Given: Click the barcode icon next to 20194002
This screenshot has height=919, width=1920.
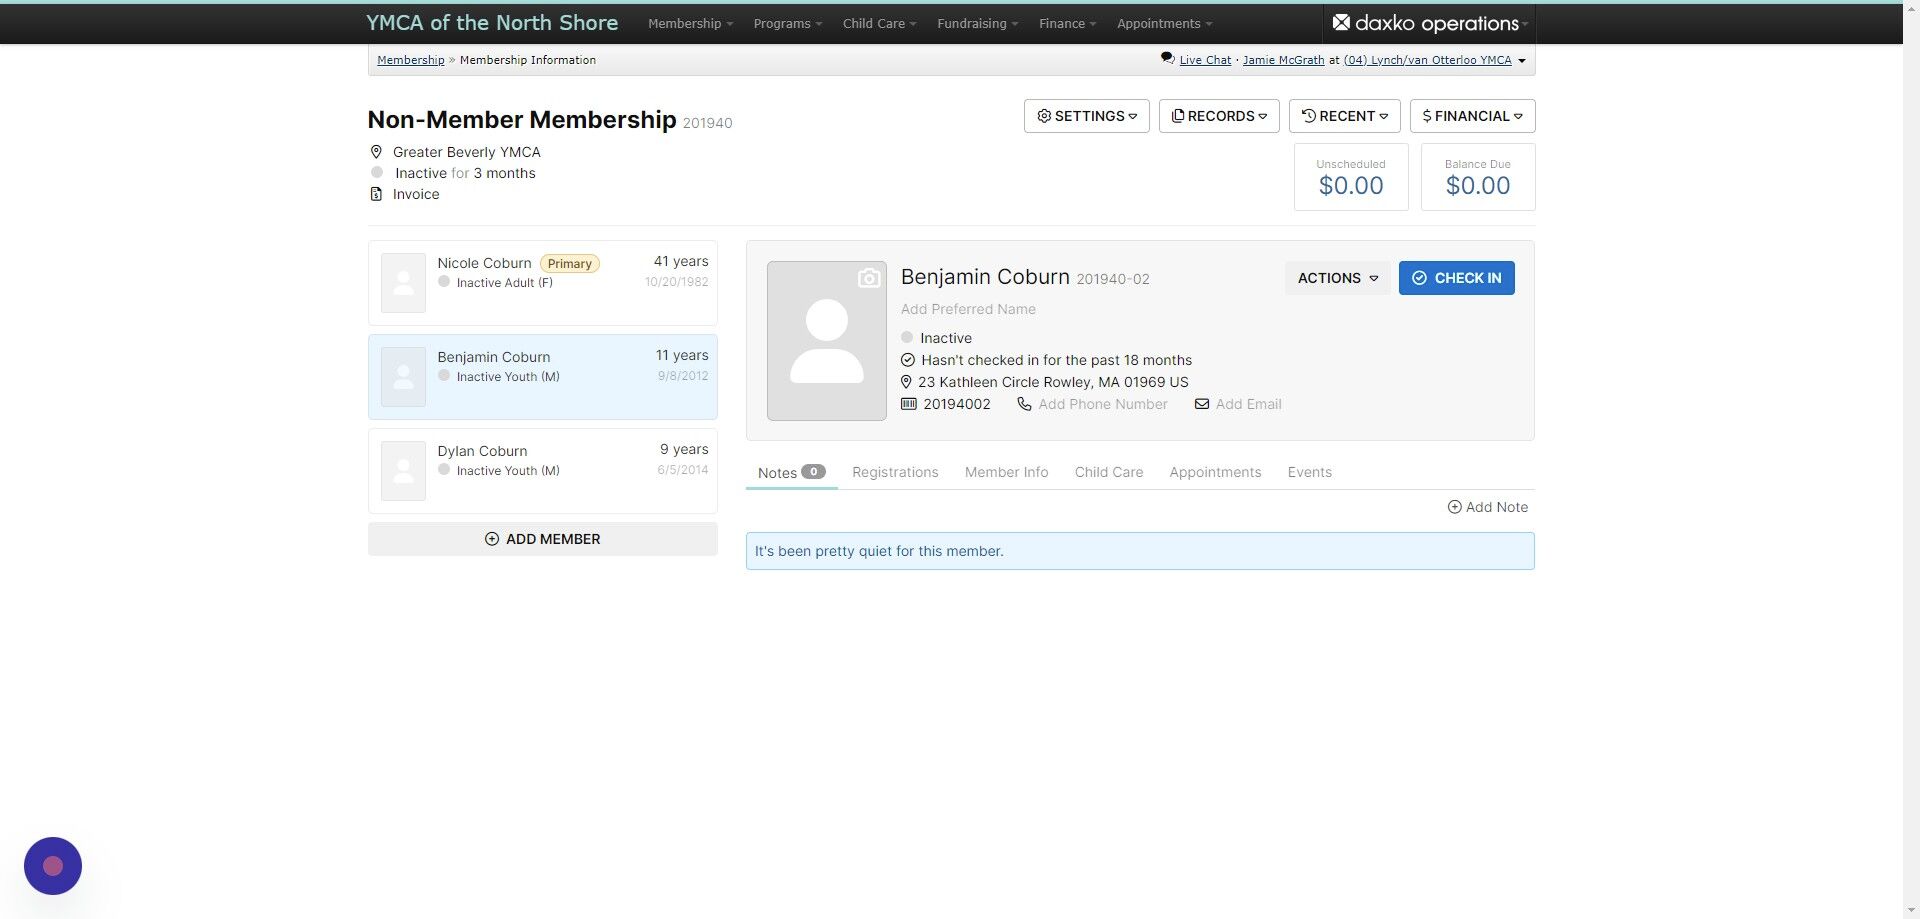Looking at the screenshot, I should point(908,404).
